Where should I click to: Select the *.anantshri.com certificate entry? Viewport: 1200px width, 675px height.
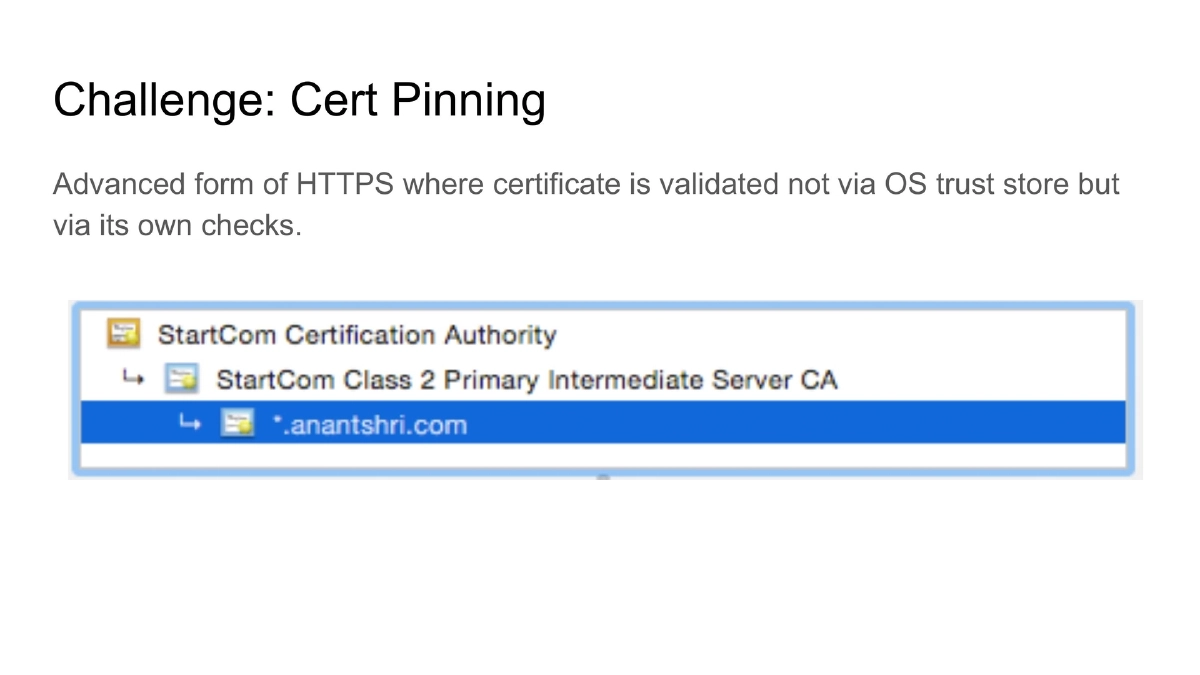point(370,425)
